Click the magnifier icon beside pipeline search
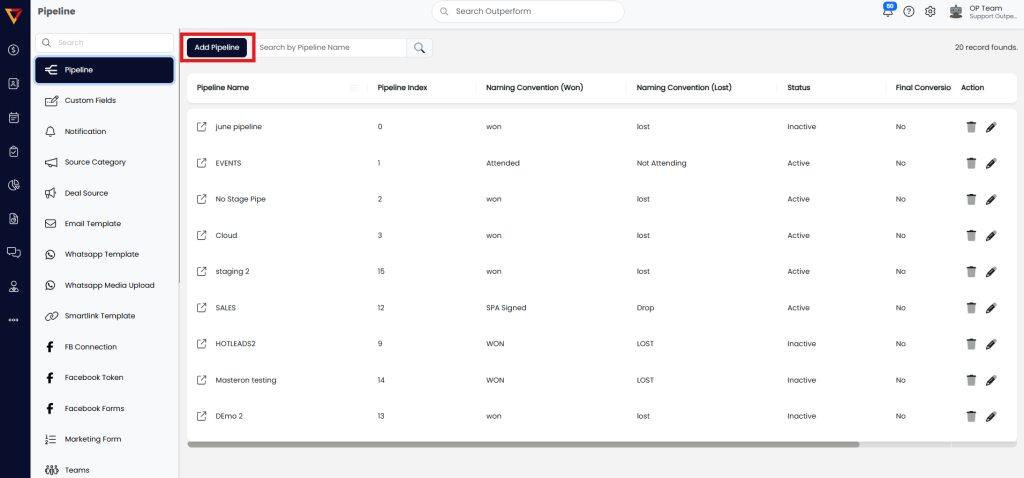Image resolution: width=1024 pixels, height=478 pixels. pos(420,47)
